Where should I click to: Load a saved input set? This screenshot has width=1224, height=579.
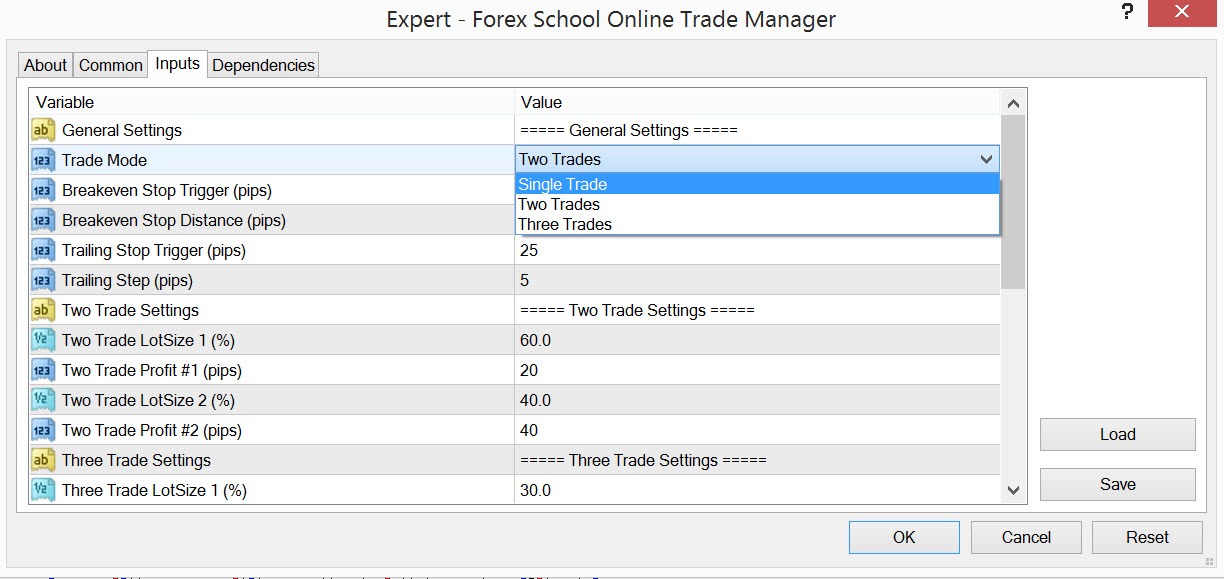coord(1117,434)
